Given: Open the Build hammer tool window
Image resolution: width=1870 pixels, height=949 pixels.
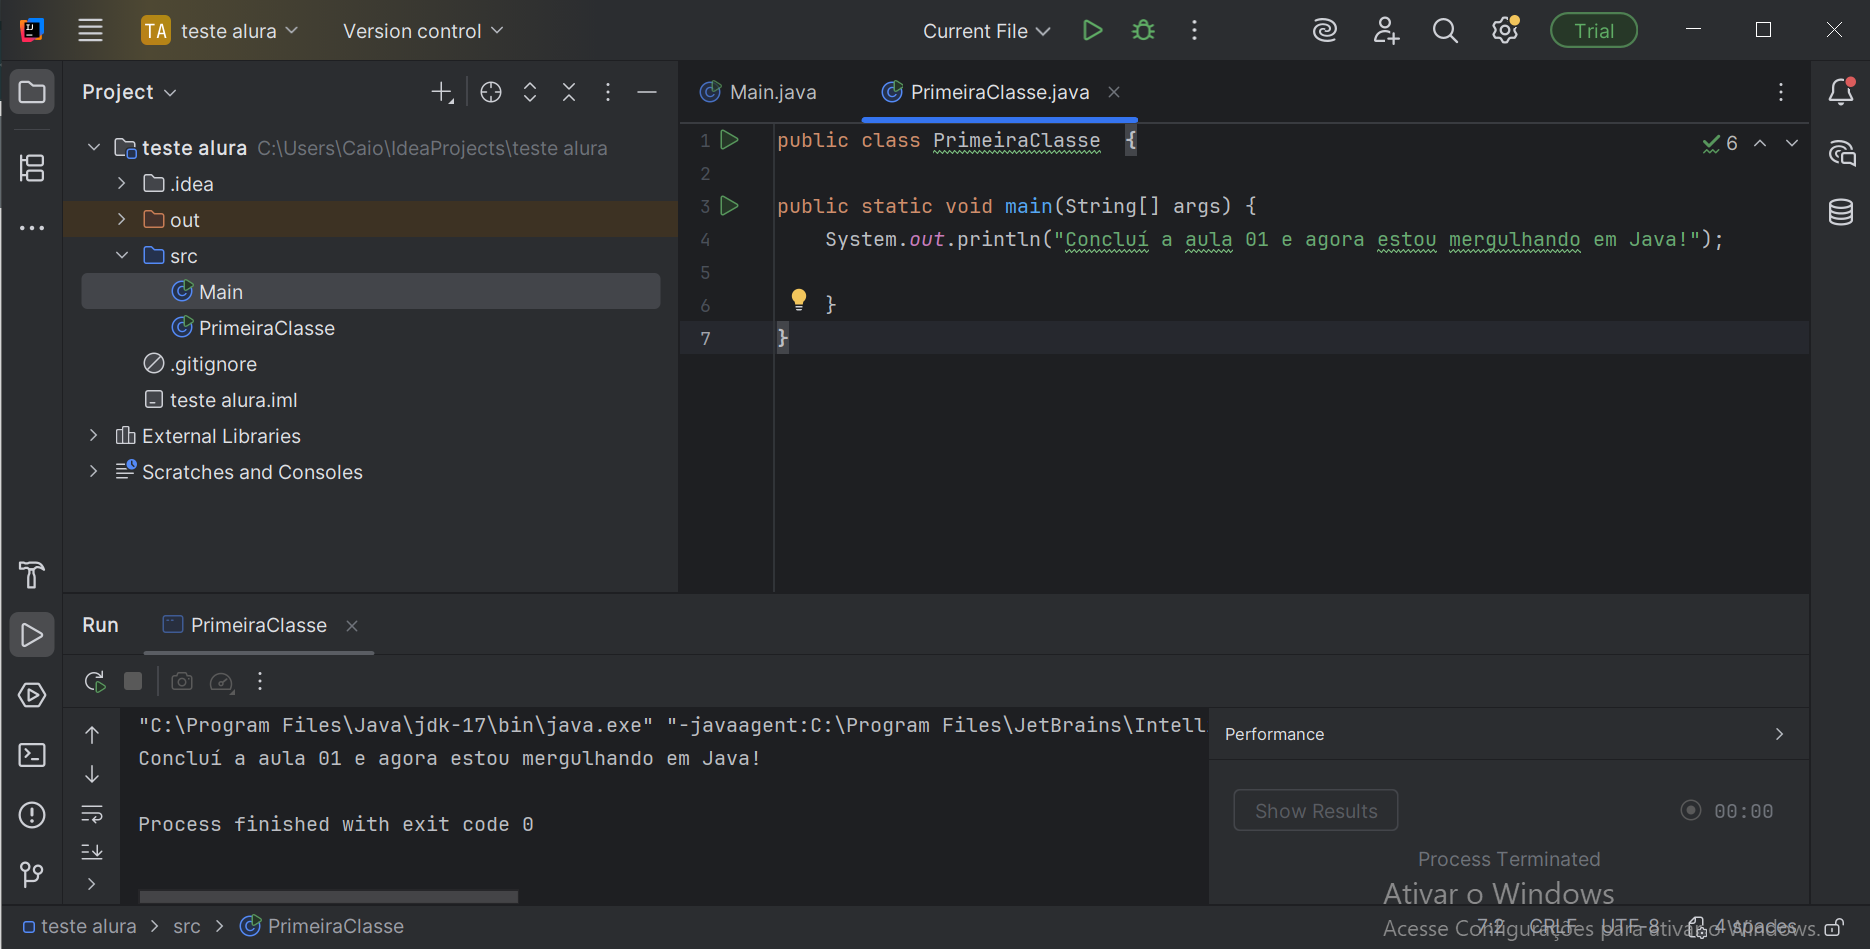Looking at the screenshot, I should (x=32, y=575).
